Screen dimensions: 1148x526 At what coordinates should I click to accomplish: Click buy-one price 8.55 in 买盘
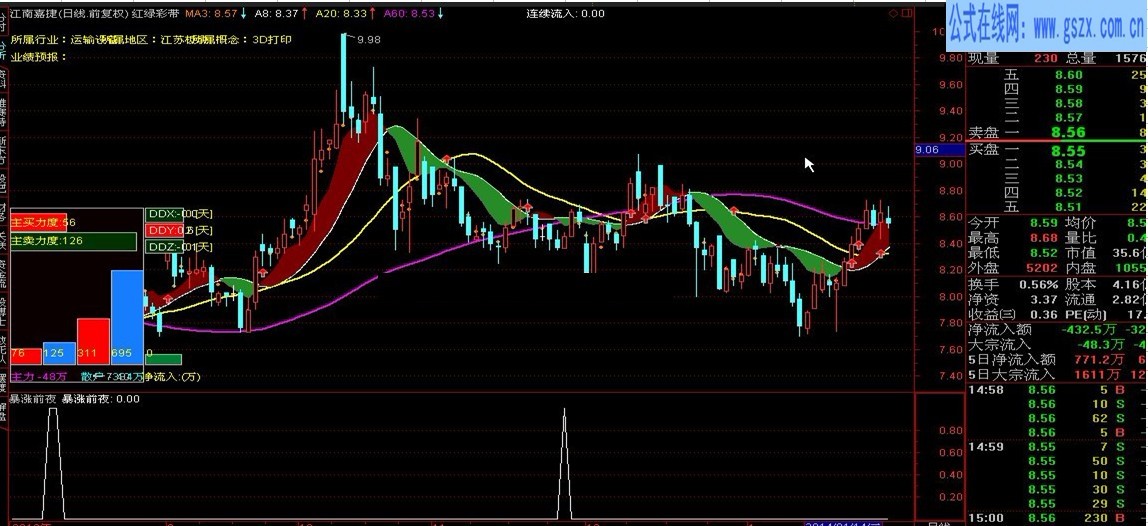pyautogui.click(x=1067, y=152)
